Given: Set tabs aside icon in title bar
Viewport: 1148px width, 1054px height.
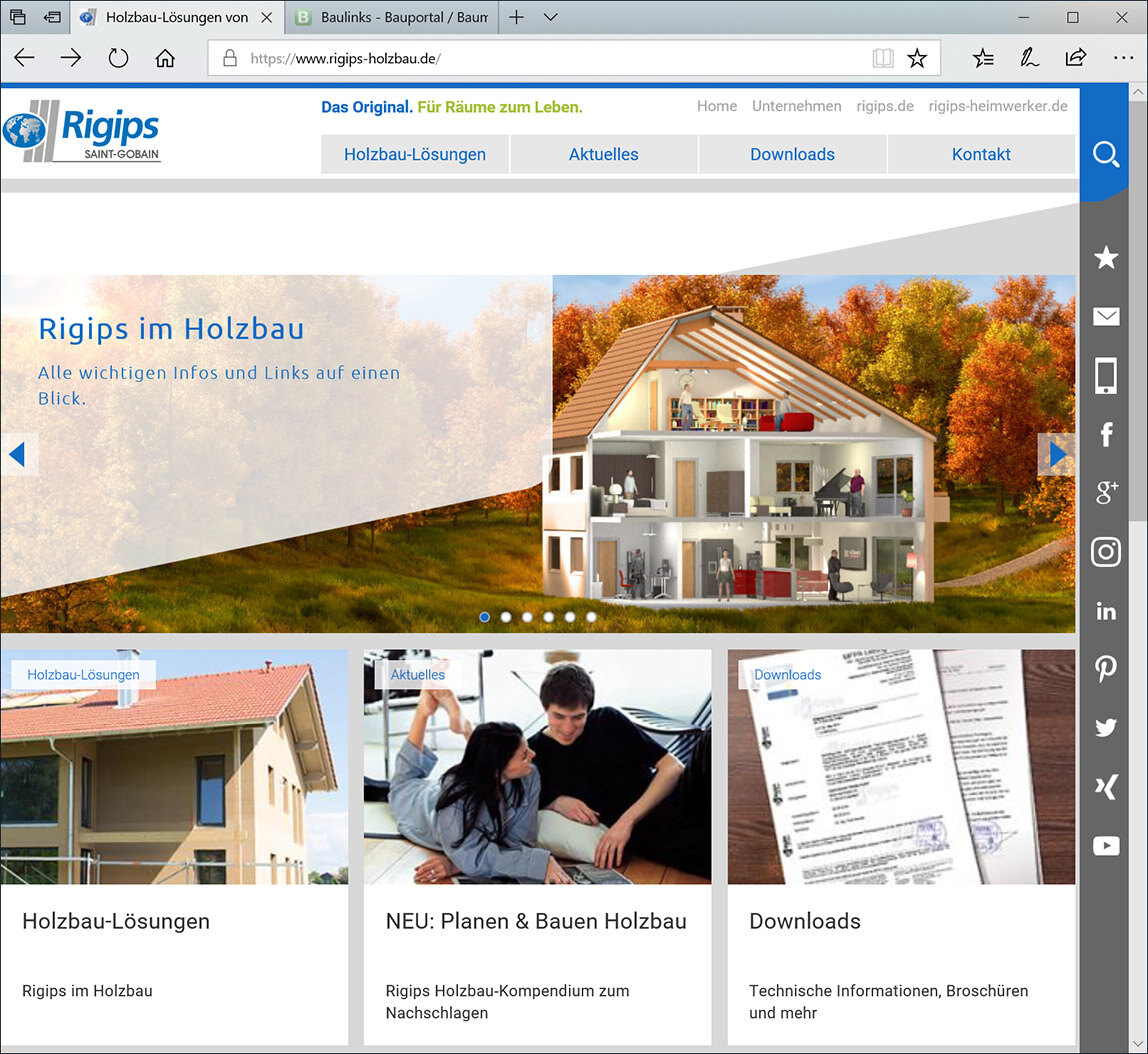Looking at the screenshot, I should 52,17.
